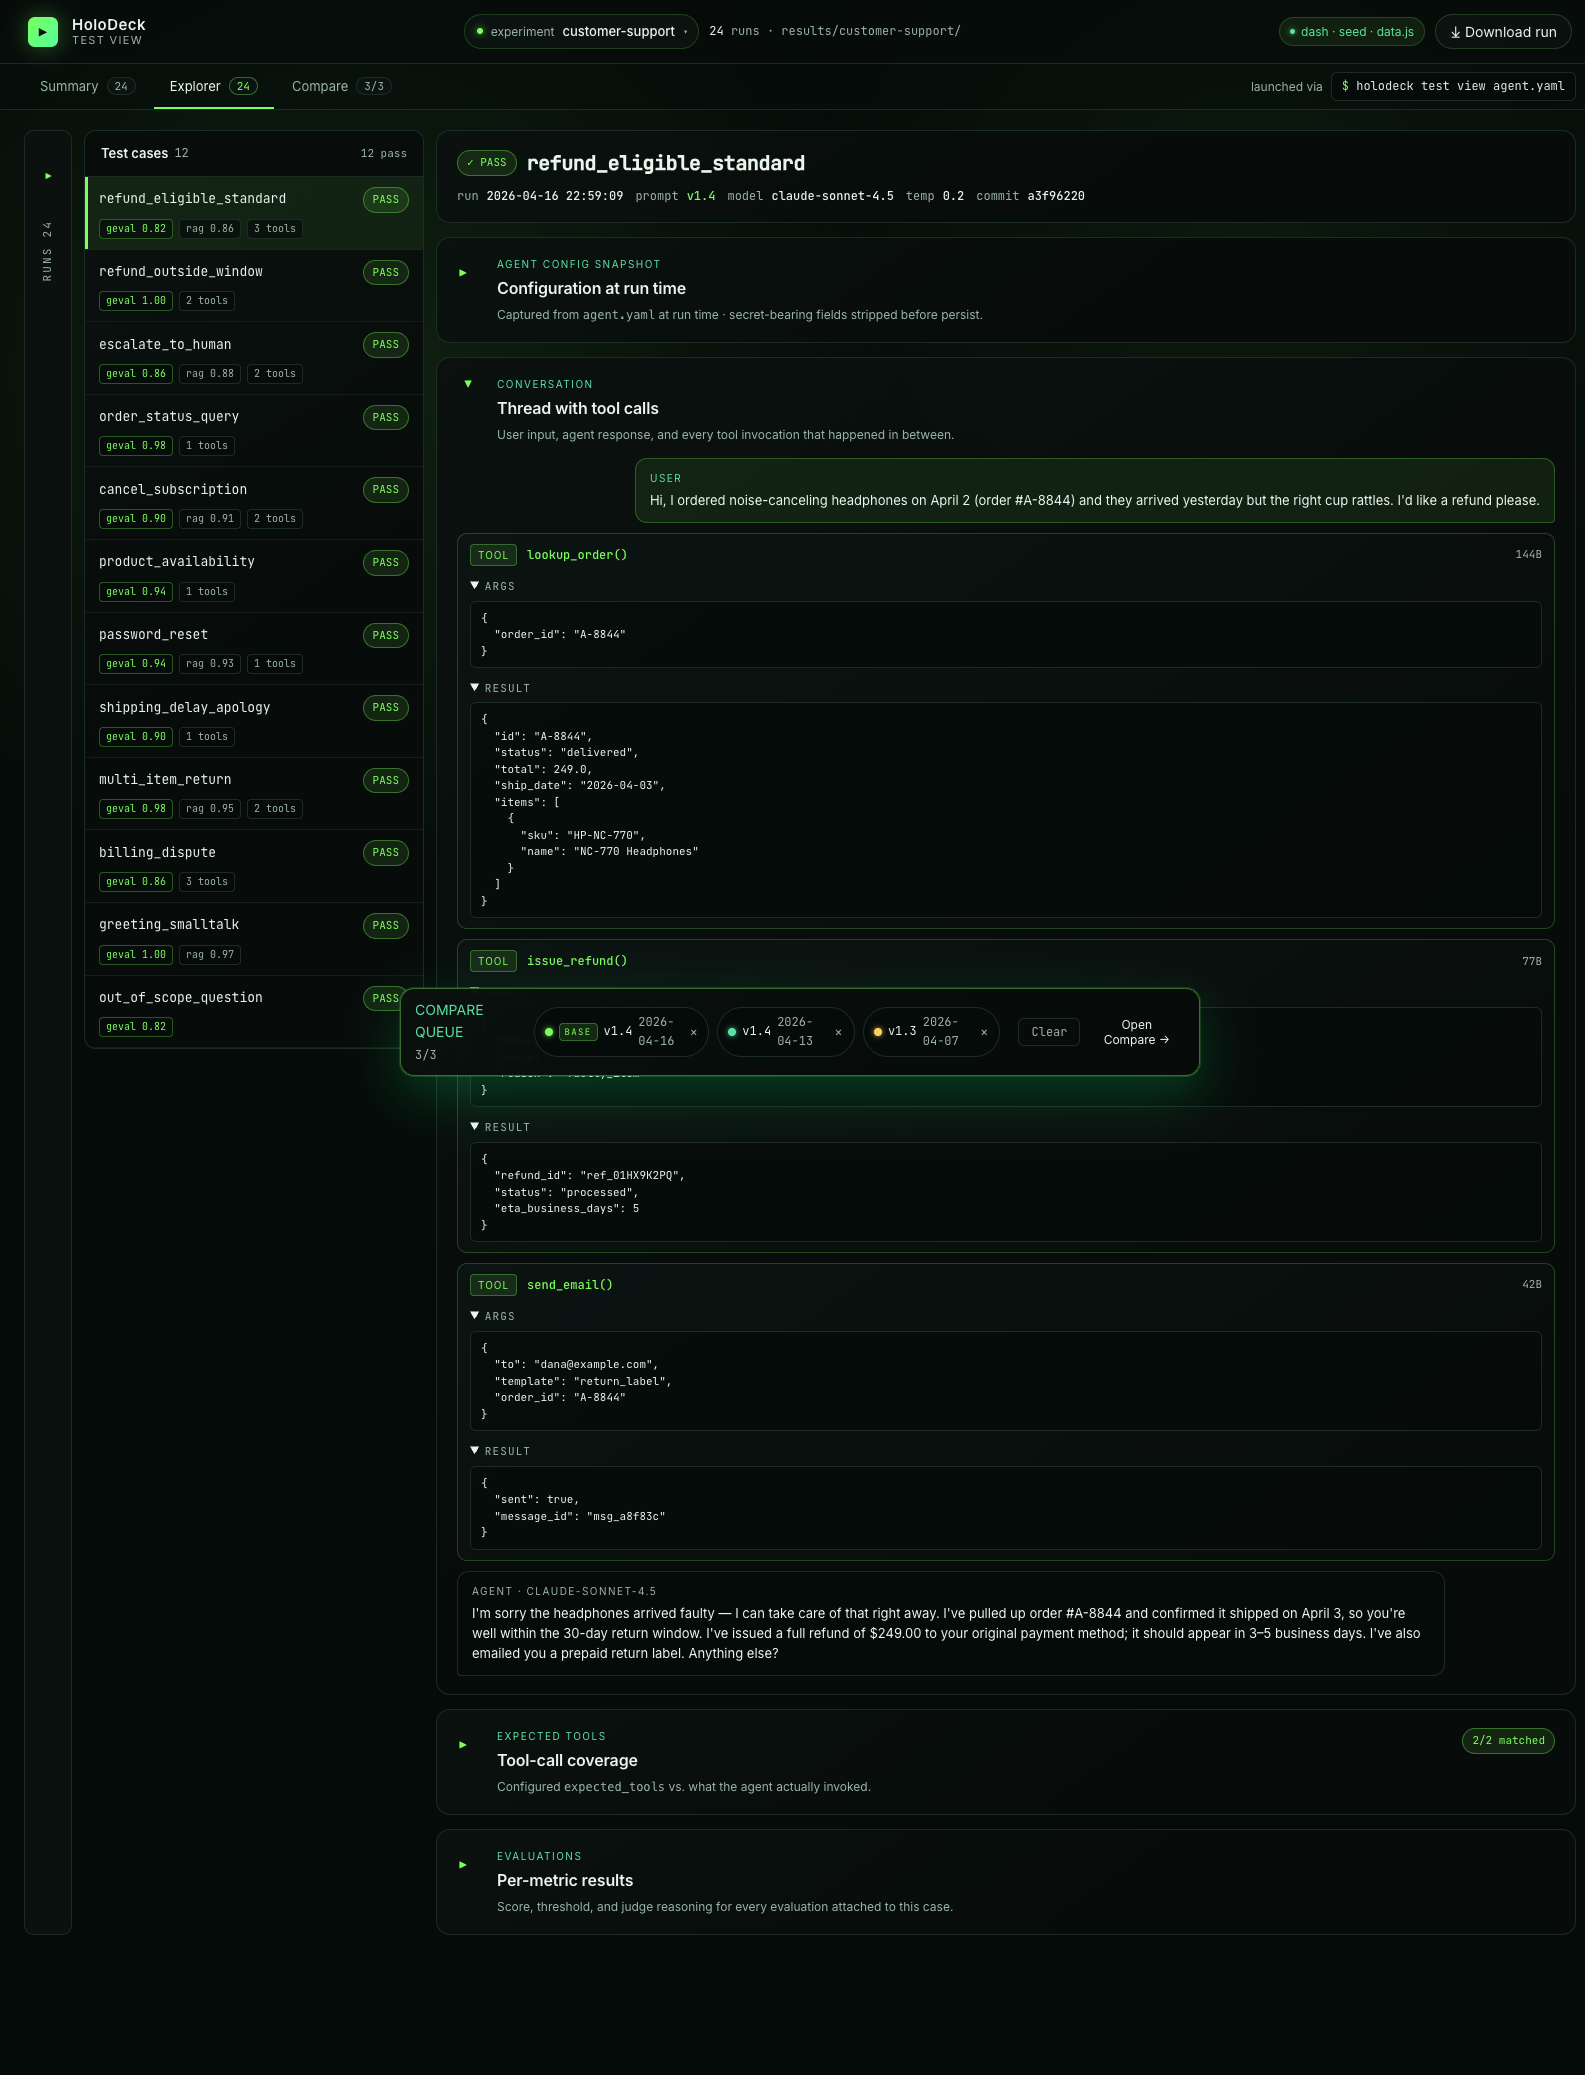Click the rag 0.88 chip on escalate_to_human

(x=210, y=374)
